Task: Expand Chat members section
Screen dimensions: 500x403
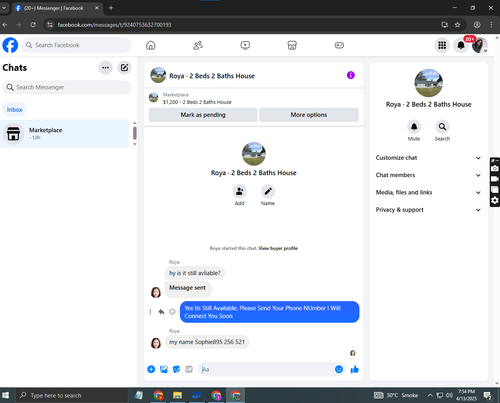Action: coord(428,175)
